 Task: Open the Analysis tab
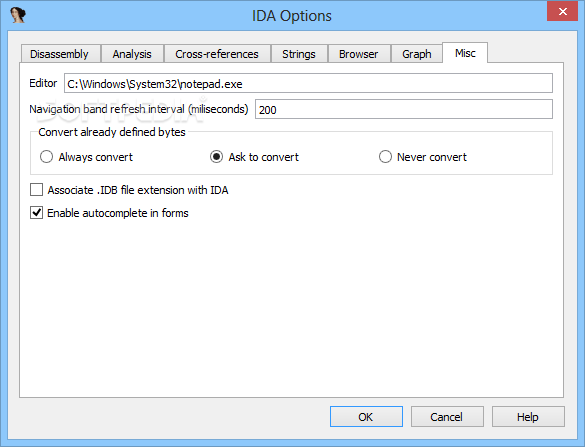pyautogui.click(x=132, y=54)
